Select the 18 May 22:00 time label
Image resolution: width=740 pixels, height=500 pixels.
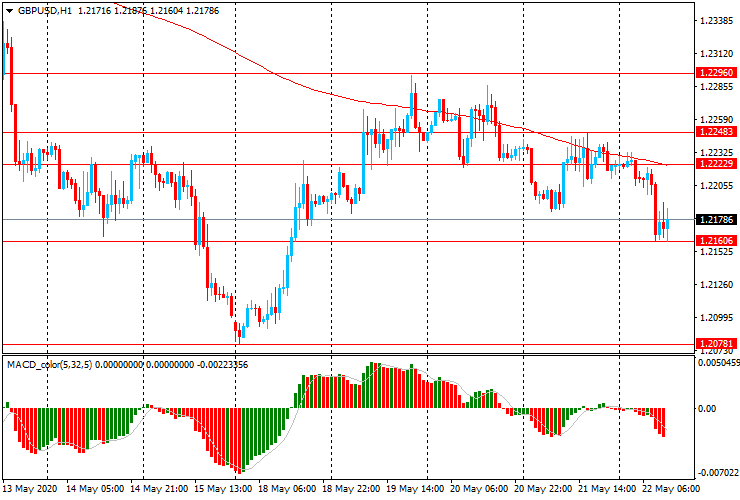tap(351, 488)
